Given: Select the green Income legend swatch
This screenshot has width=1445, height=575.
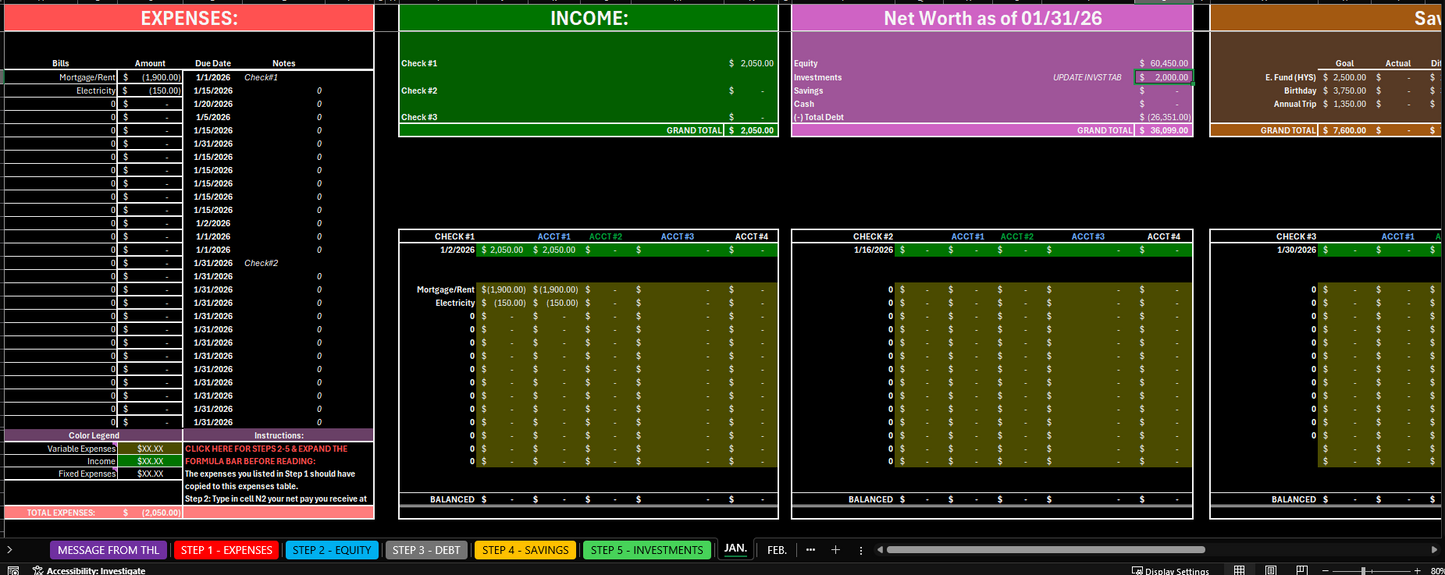Looking at the screenshot, I should point(150,461).
